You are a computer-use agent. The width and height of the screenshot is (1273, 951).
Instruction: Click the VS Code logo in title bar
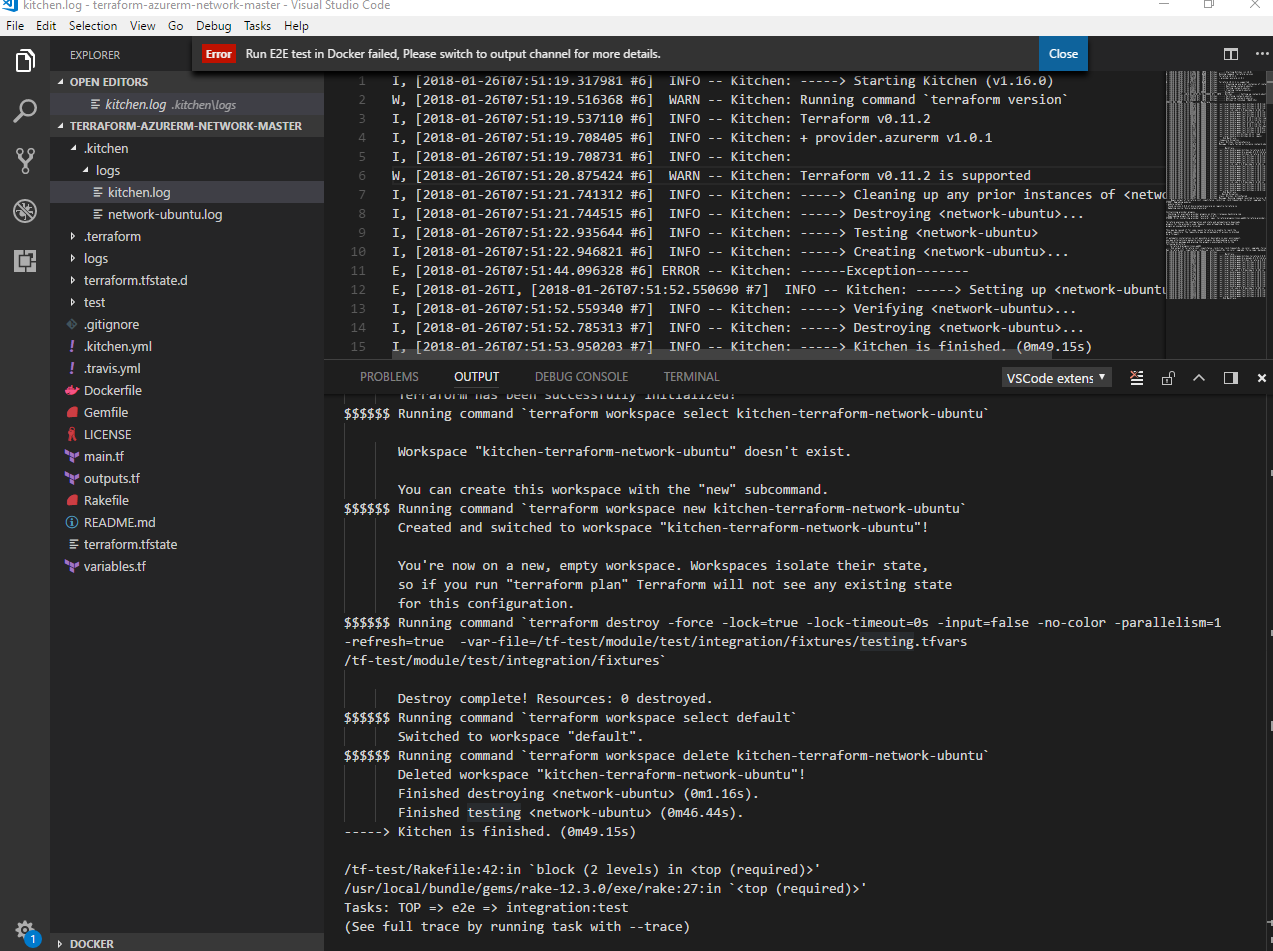coord(10,6)
